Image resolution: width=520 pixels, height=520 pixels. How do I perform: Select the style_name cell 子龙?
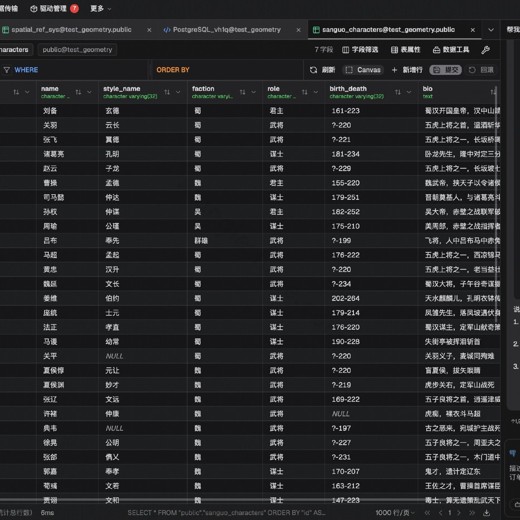tap(143, 169)
